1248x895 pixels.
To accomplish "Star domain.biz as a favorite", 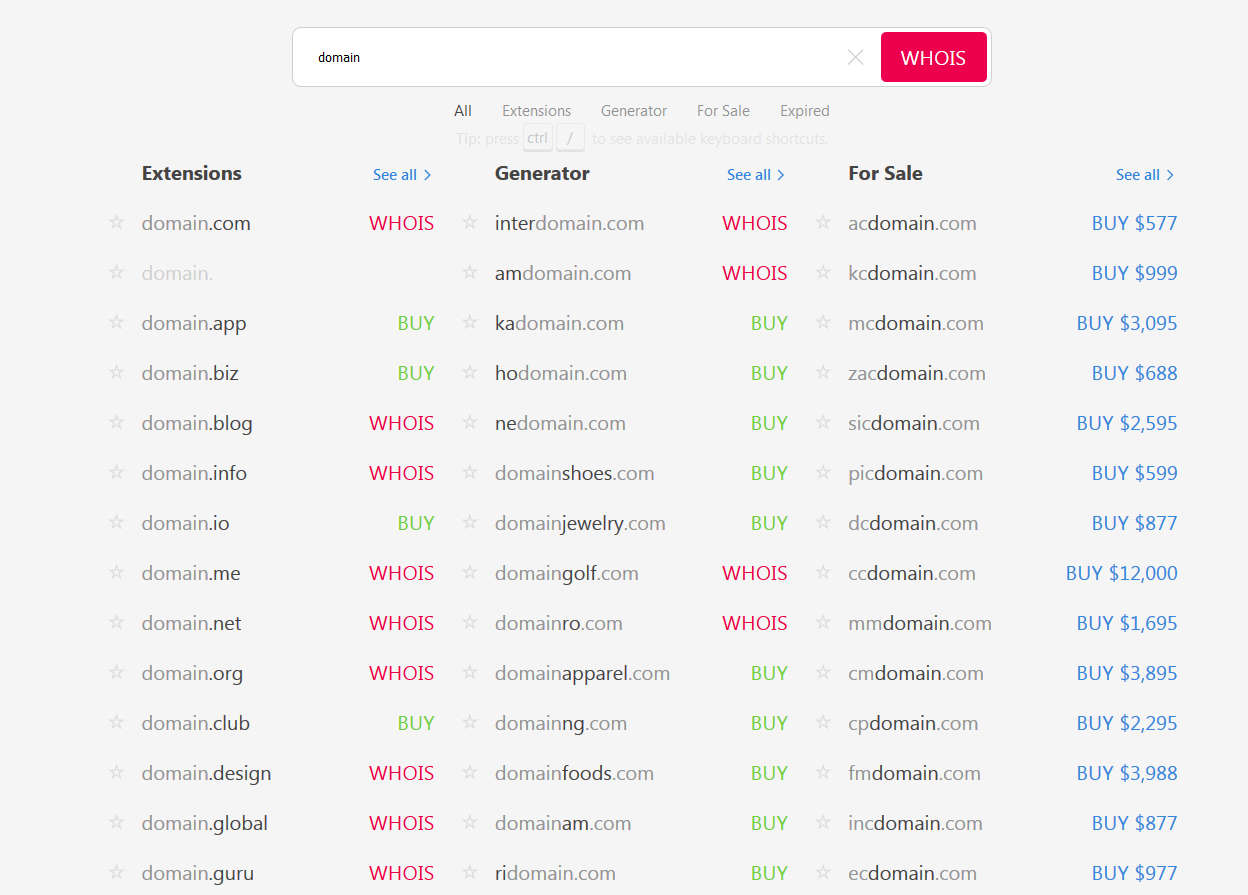I will 116,372.
